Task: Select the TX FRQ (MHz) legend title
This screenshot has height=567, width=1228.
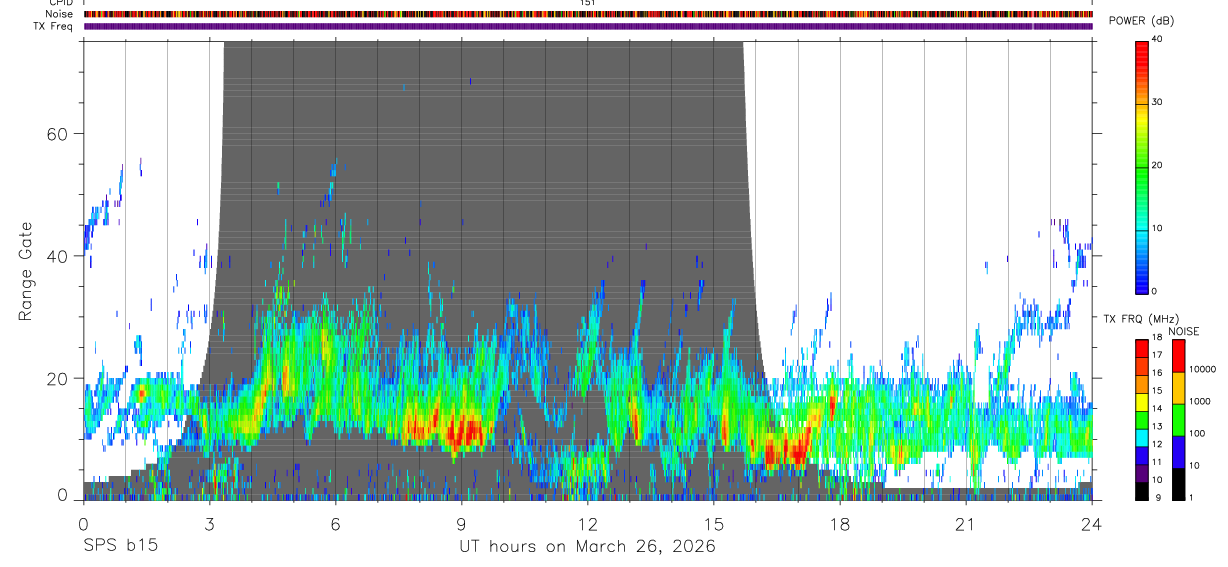Action: click(1144, 319)
